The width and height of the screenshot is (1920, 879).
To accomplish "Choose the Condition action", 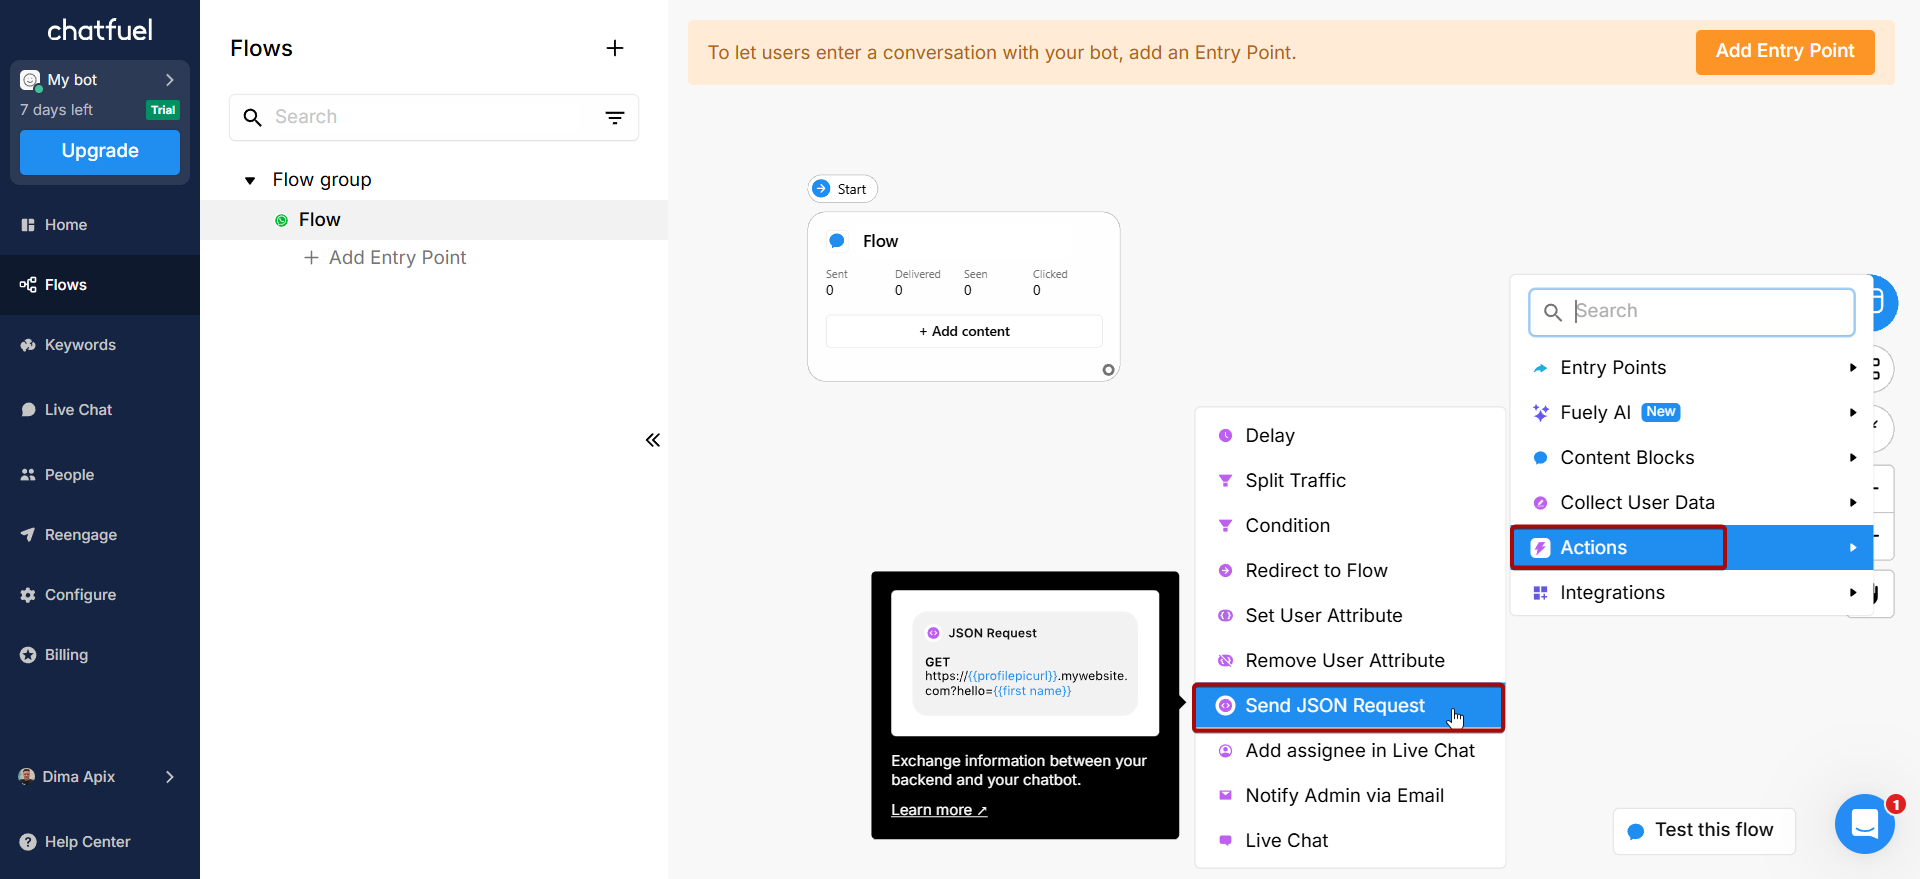I will click(x=1349, y=526).
